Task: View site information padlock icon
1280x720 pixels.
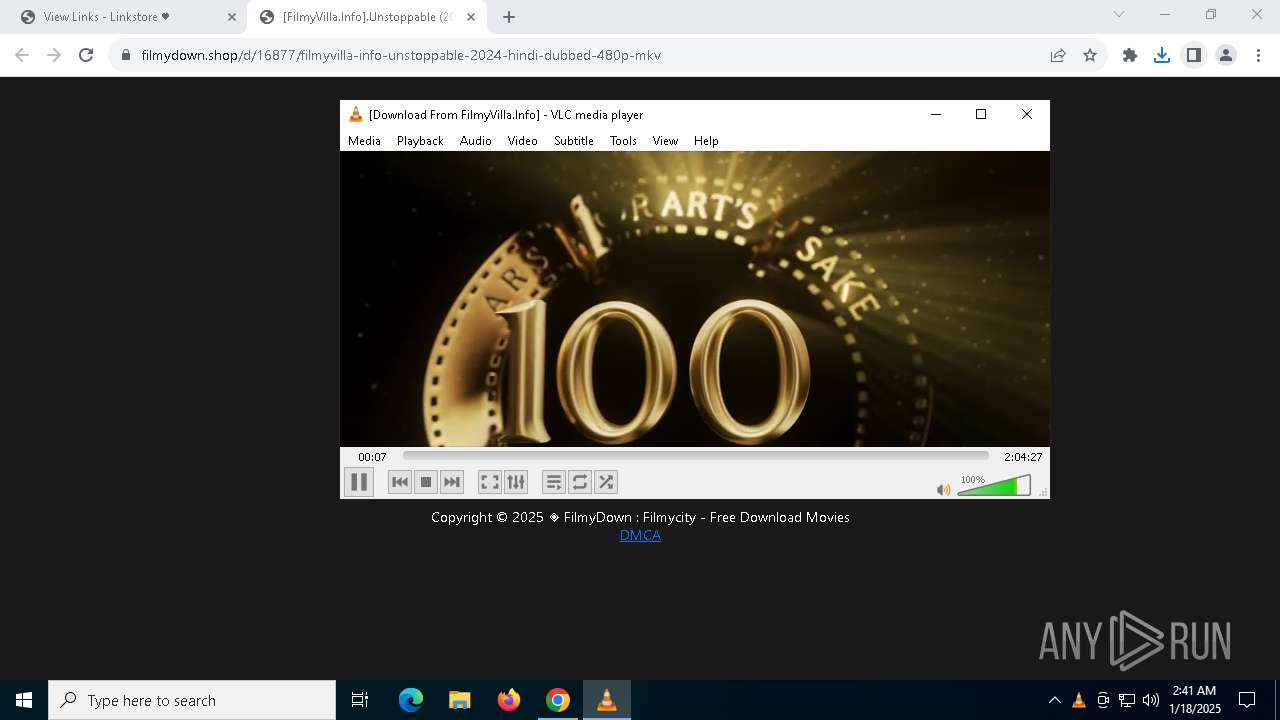Action: point(126,55)
